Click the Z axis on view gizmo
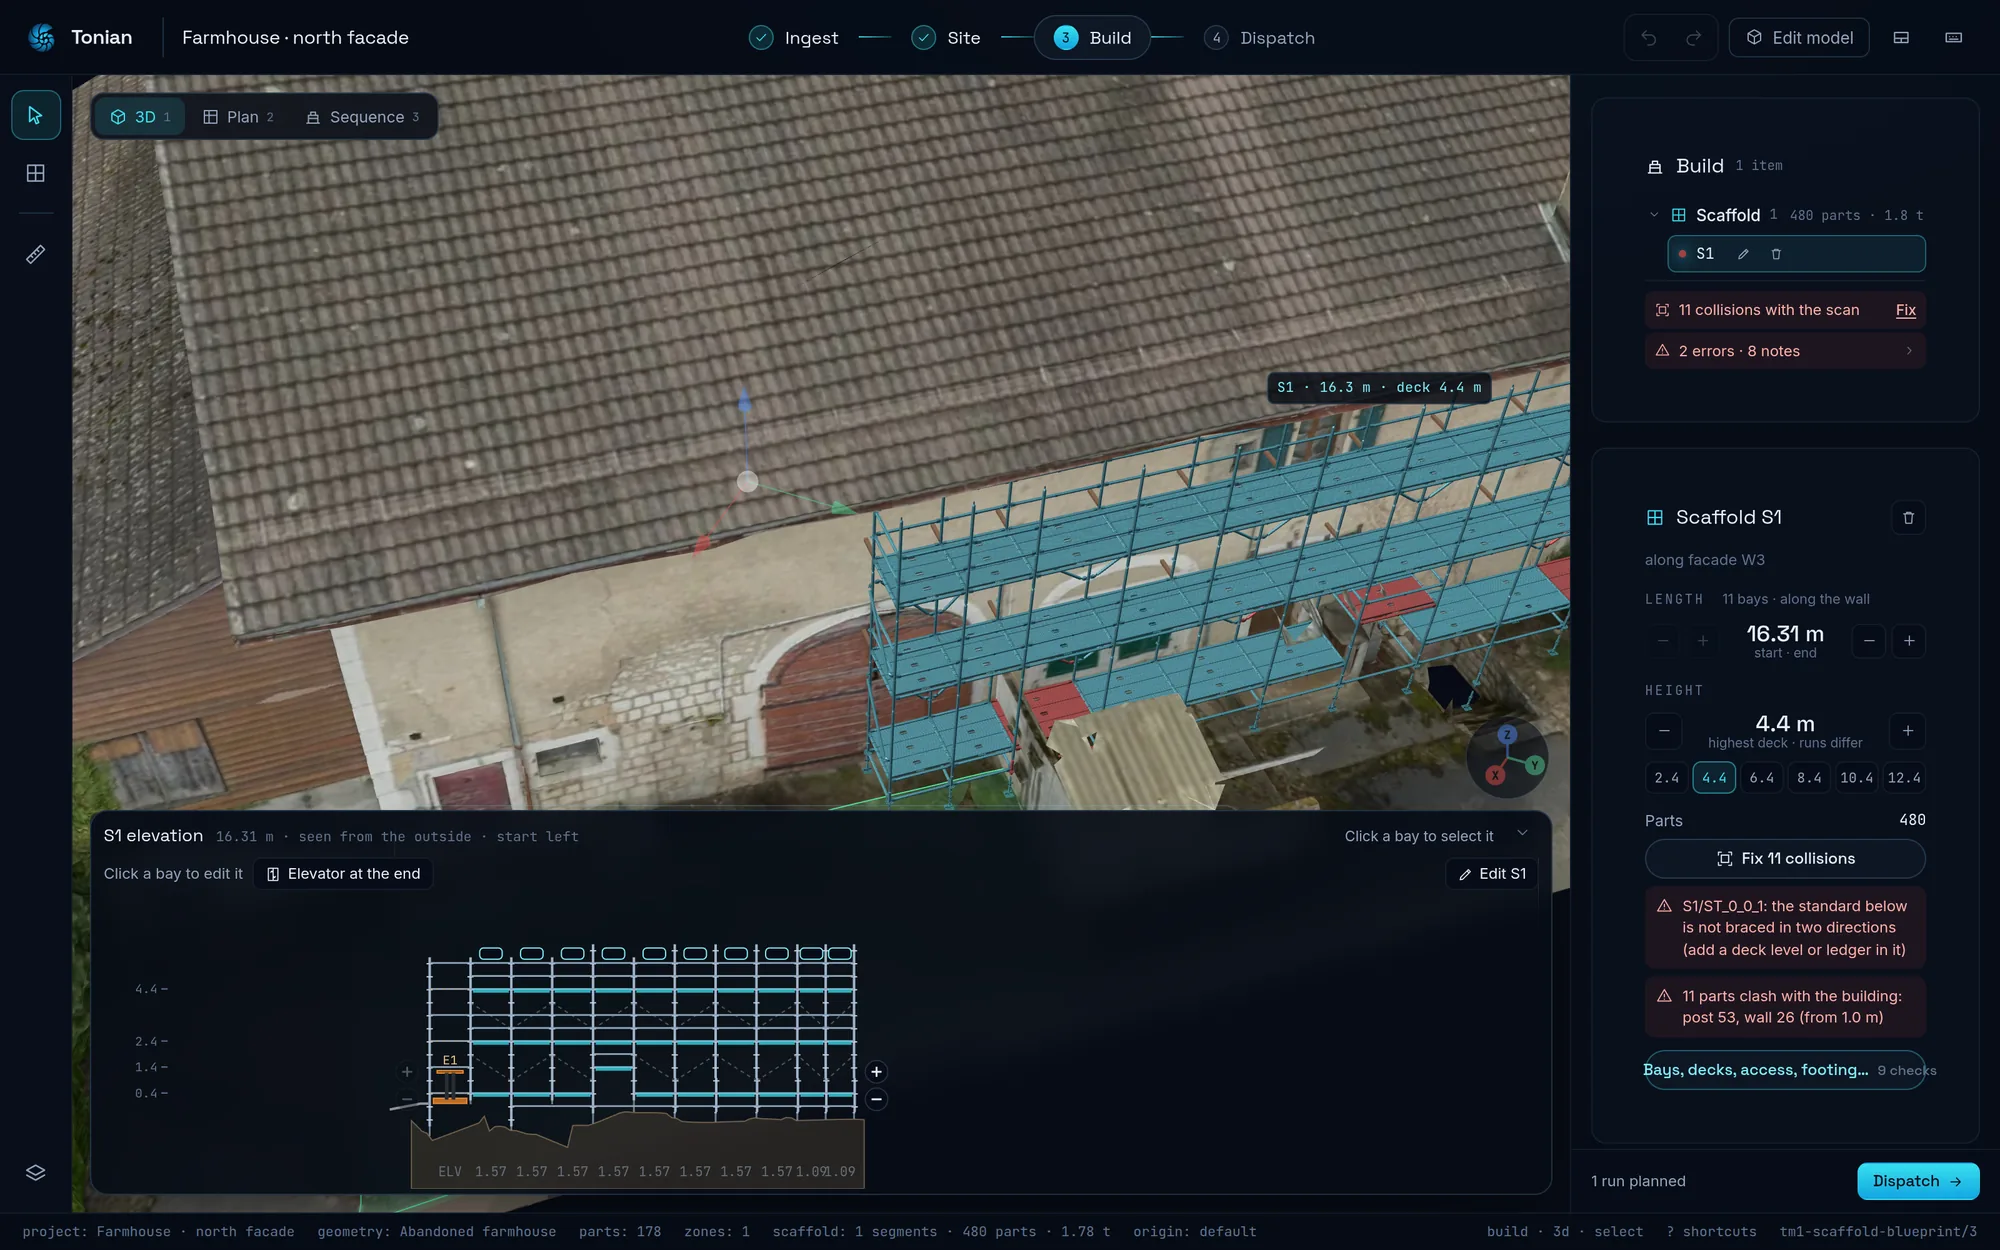The image size is (2000, 1250). [1507, 735]
